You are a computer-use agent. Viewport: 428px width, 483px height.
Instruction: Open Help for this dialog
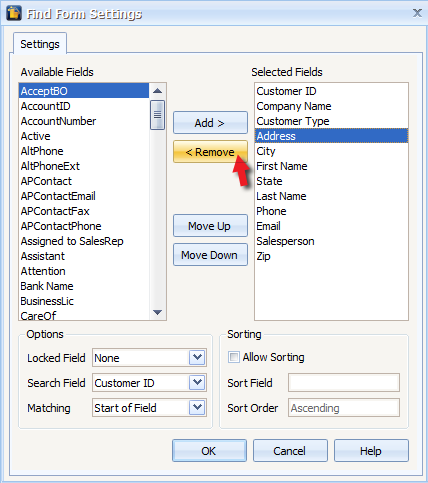(x=371, y=451)
